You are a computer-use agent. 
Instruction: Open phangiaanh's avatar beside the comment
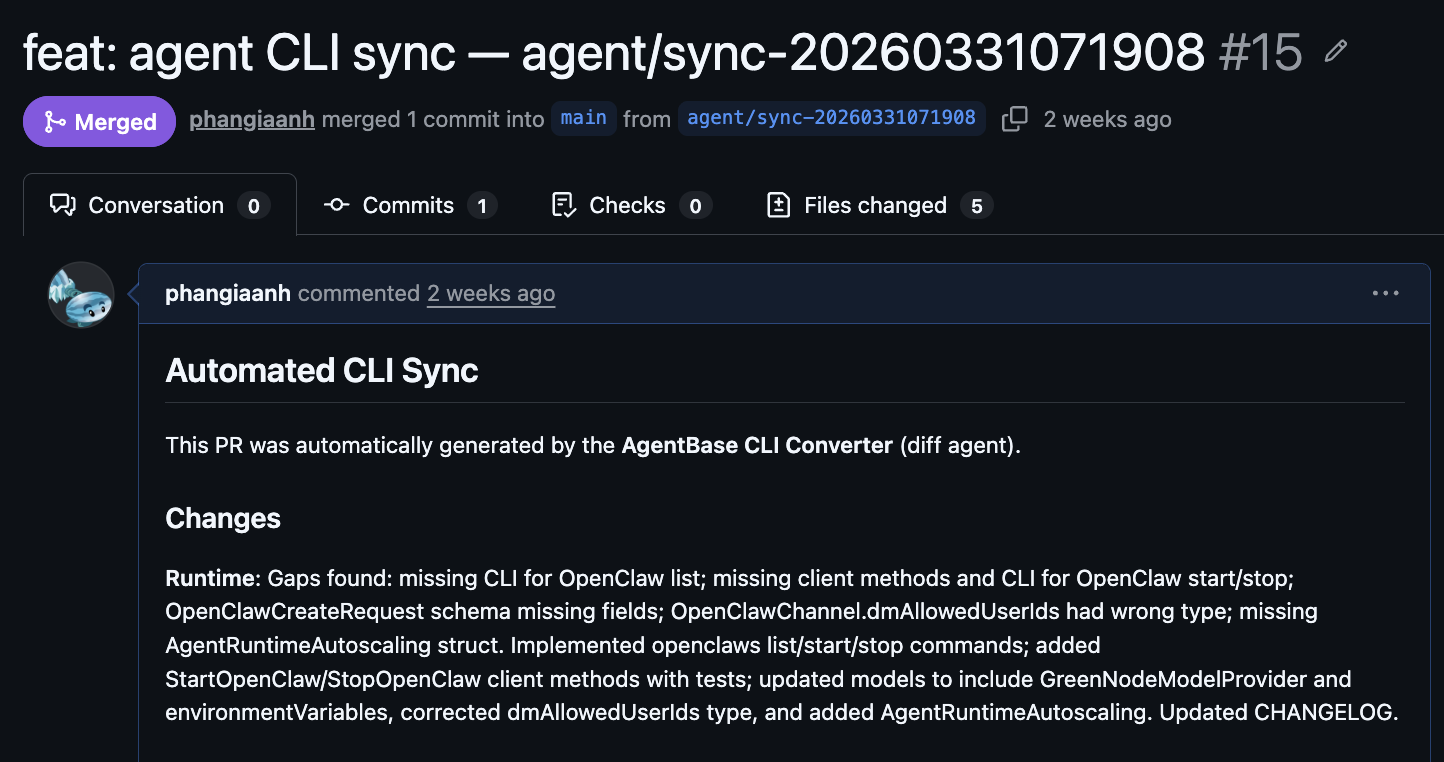(81, 295)
